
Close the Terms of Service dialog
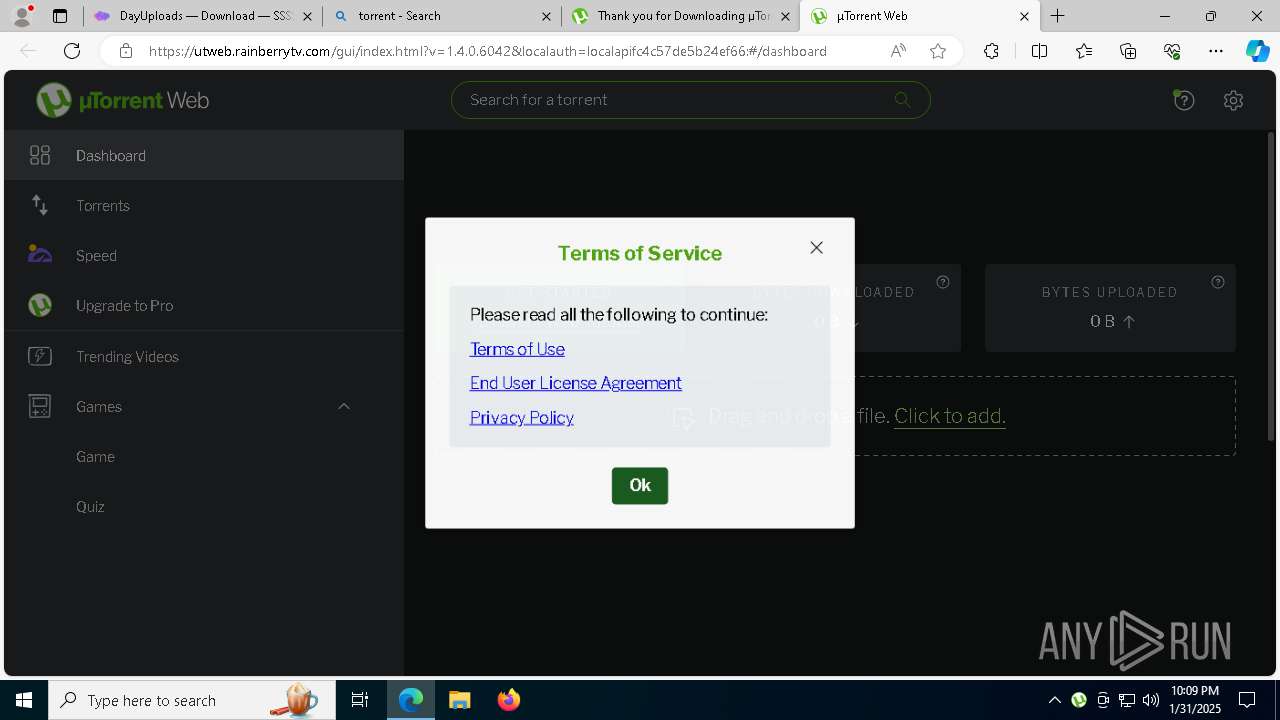(816, 247)
